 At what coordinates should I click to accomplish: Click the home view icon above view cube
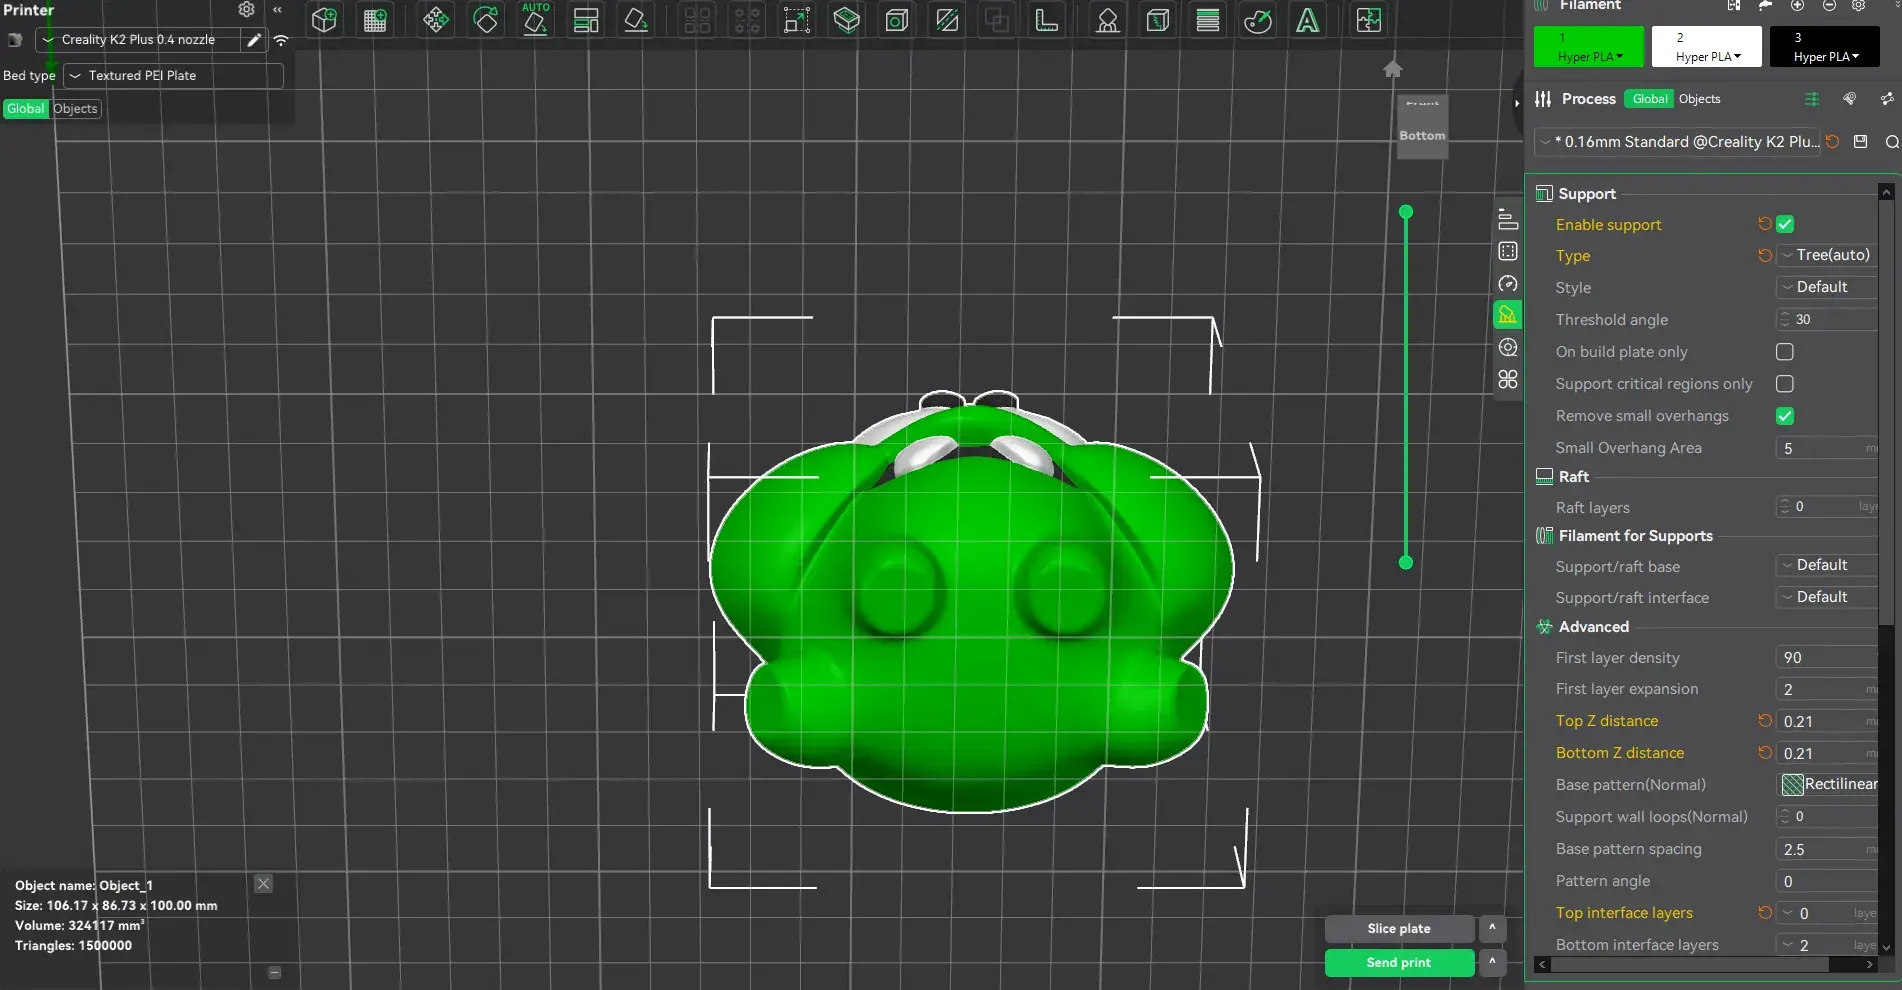pos(1393,69)
